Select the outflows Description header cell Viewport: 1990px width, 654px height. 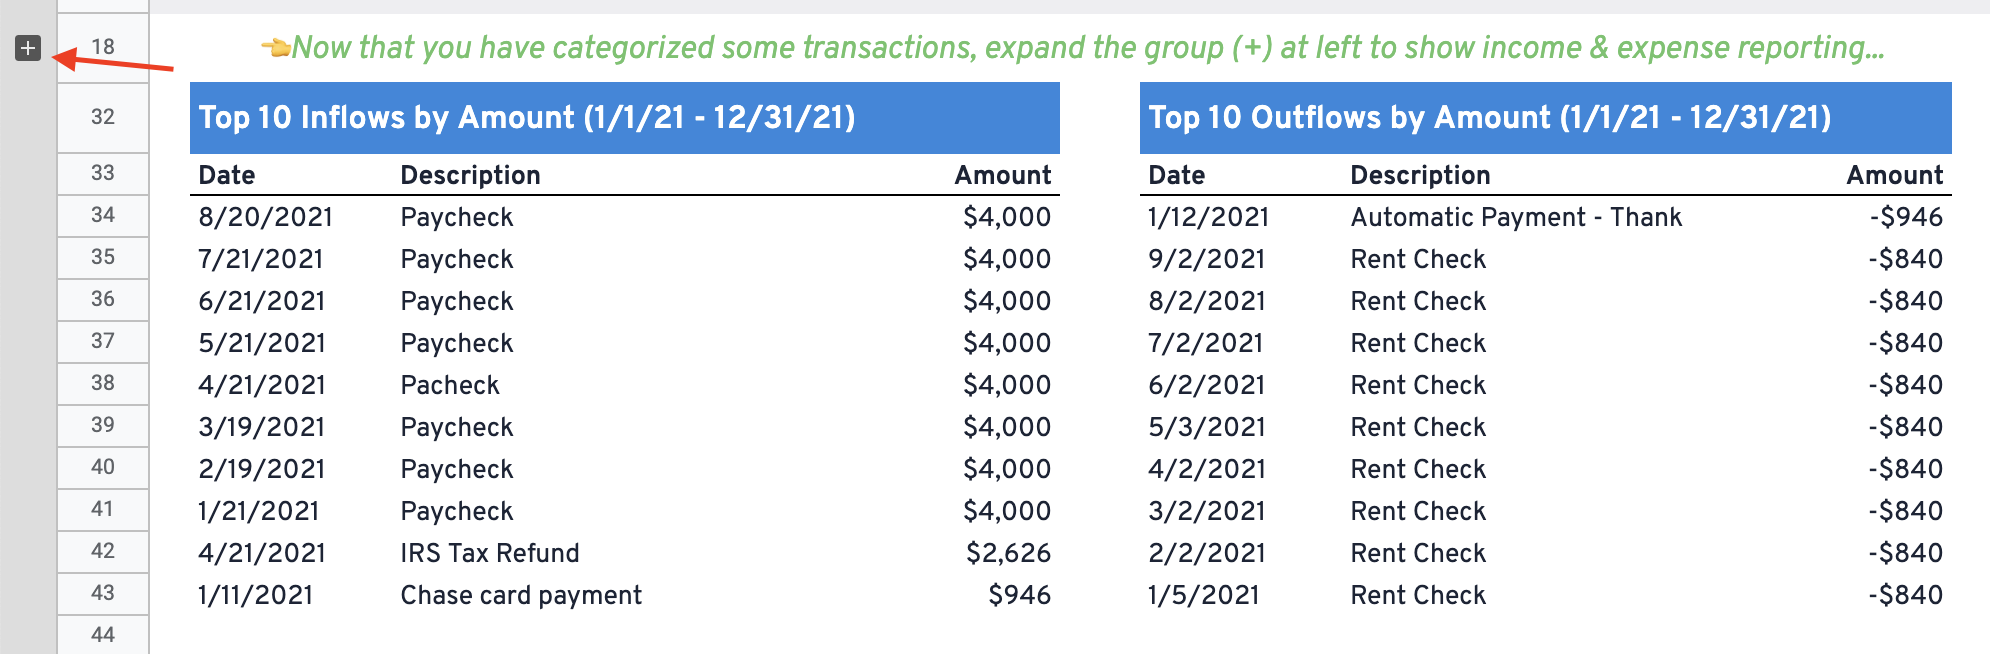point(1420,175)
